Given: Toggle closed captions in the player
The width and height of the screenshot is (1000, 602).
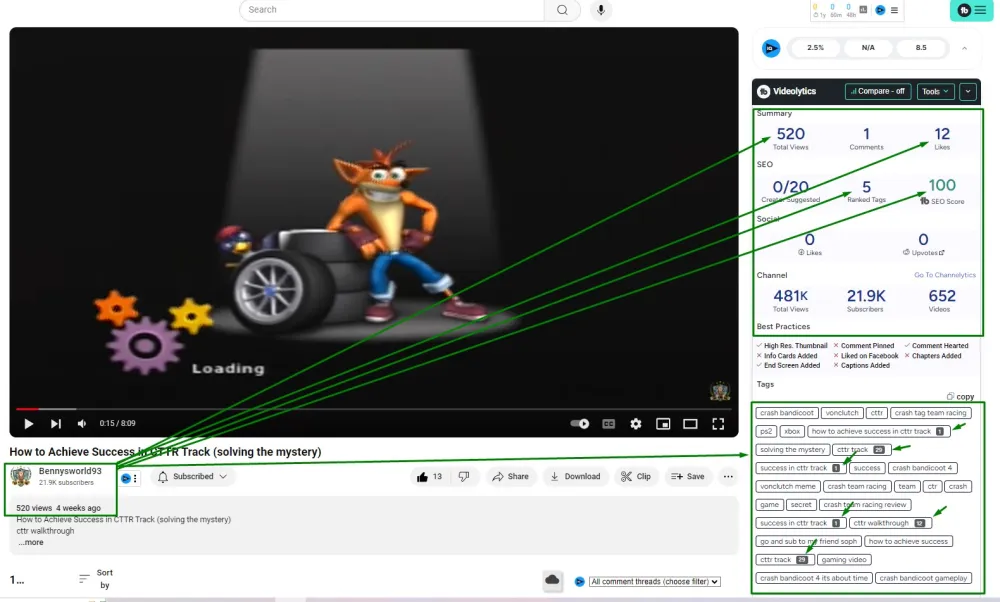Looking at the screenshot, I should [608, 423].
